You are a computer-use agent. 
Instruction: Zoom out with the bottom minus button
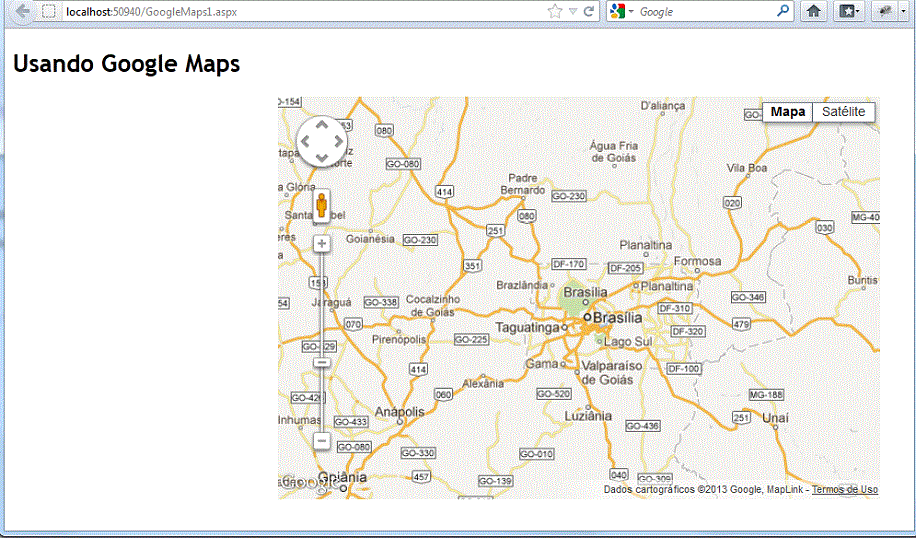pos(322,440)
